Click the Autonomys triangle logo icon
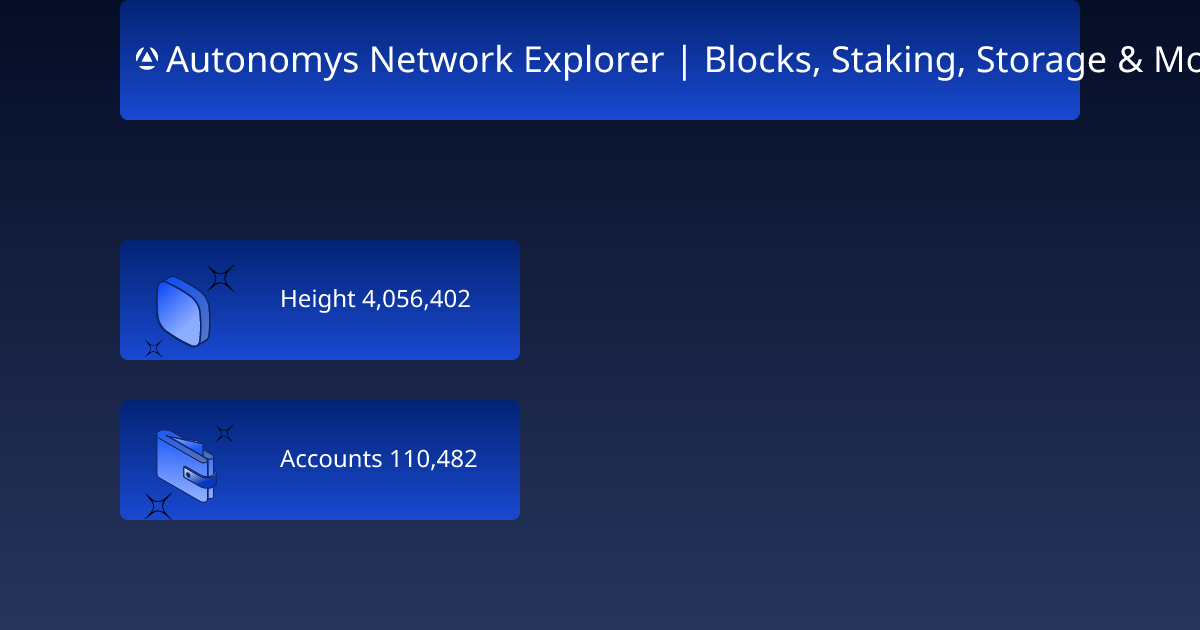The height and width of the screenshot is (630, 1200). pos(147,60)
